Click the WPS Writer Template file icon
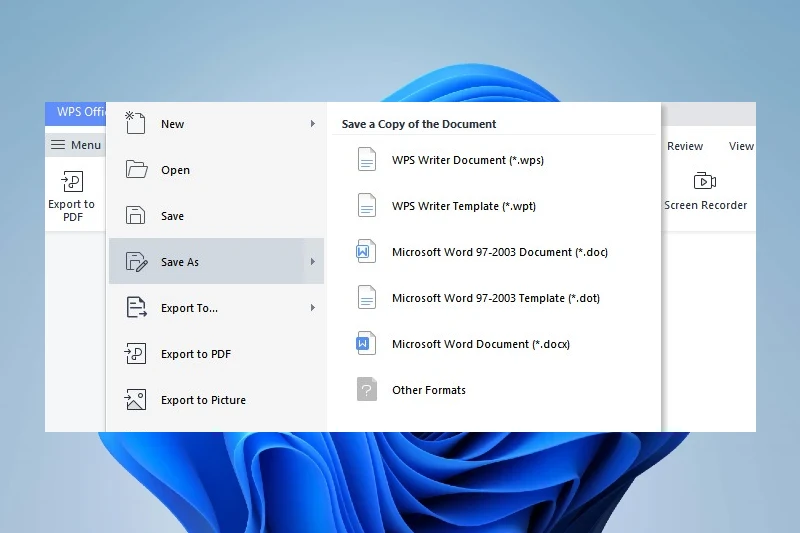The height and width of the screenshot is (533, 800). pos(366,205)
